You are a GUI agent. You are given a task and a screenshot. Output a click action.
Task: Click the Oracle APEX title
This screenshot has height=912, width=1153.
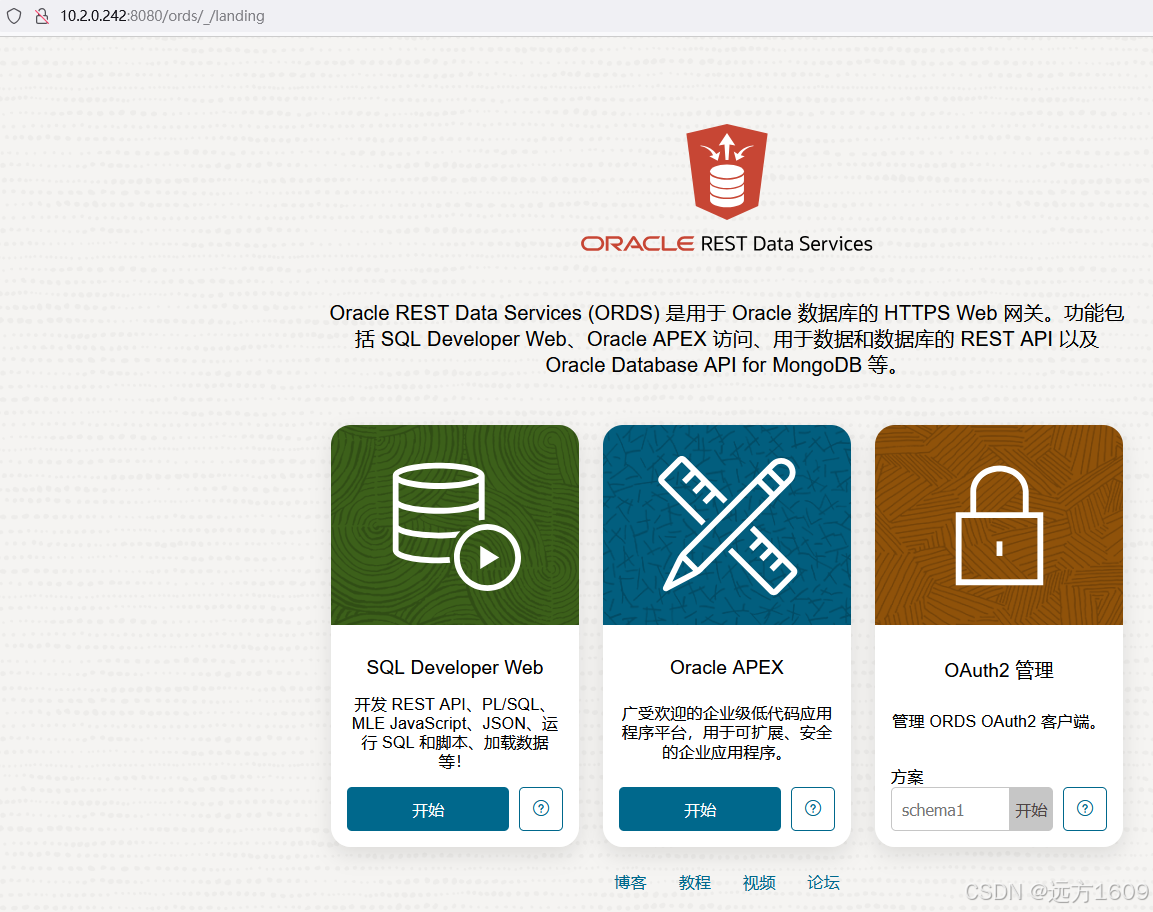pyautogui.click(x=727, y=667)
